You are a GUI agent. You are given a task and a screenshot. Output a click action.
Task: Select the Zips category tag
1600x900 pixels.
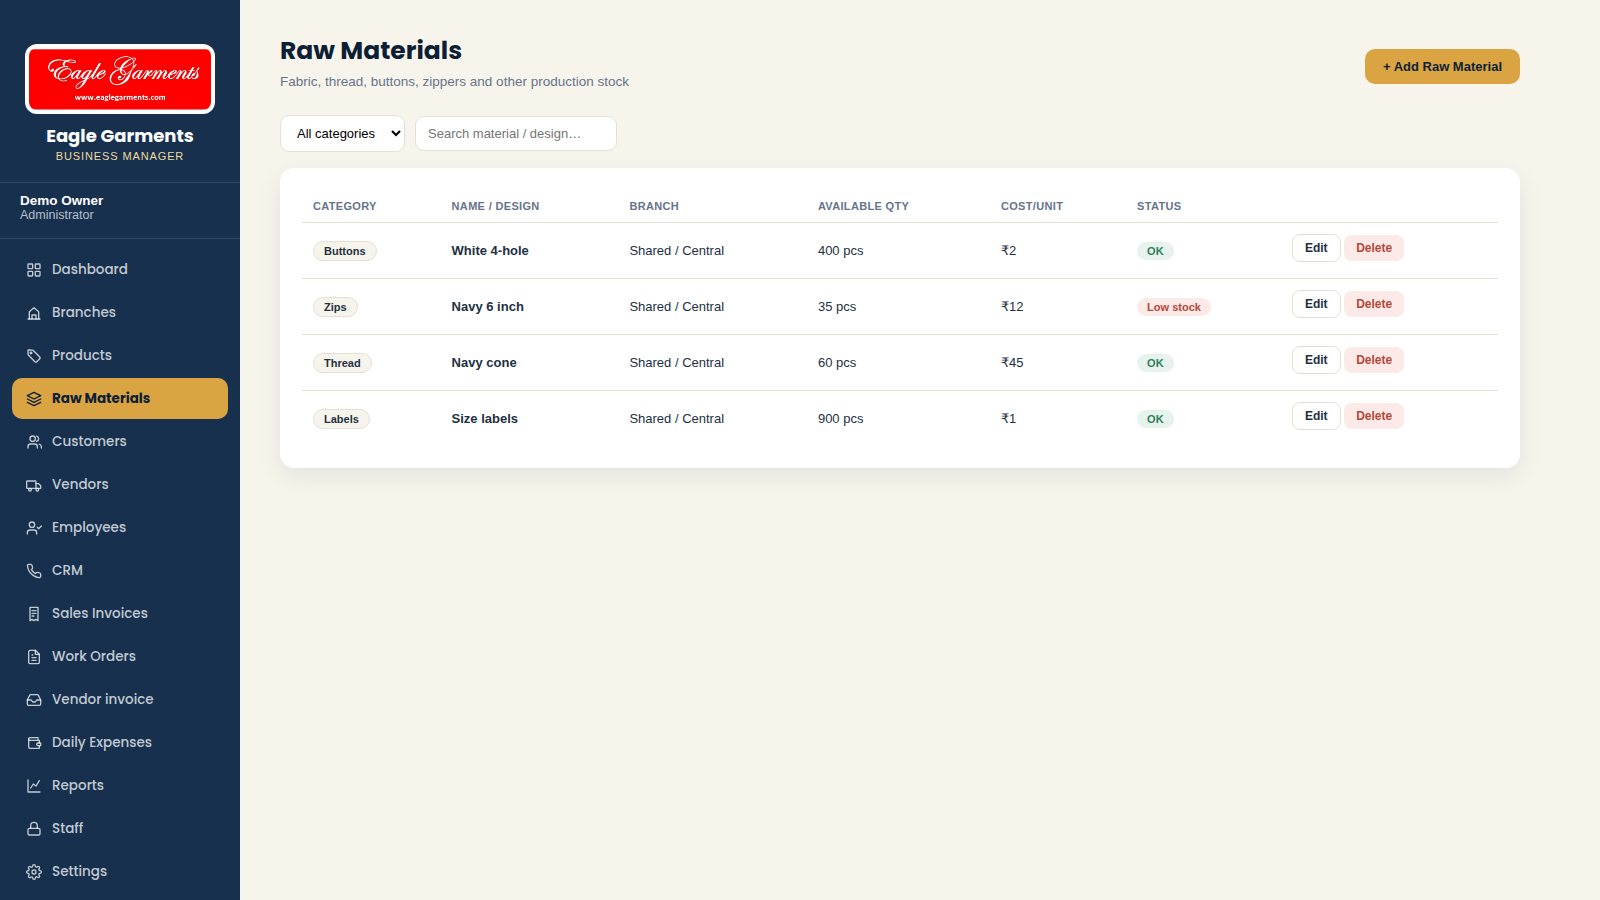pyautogui.click(x=335, y=307)
